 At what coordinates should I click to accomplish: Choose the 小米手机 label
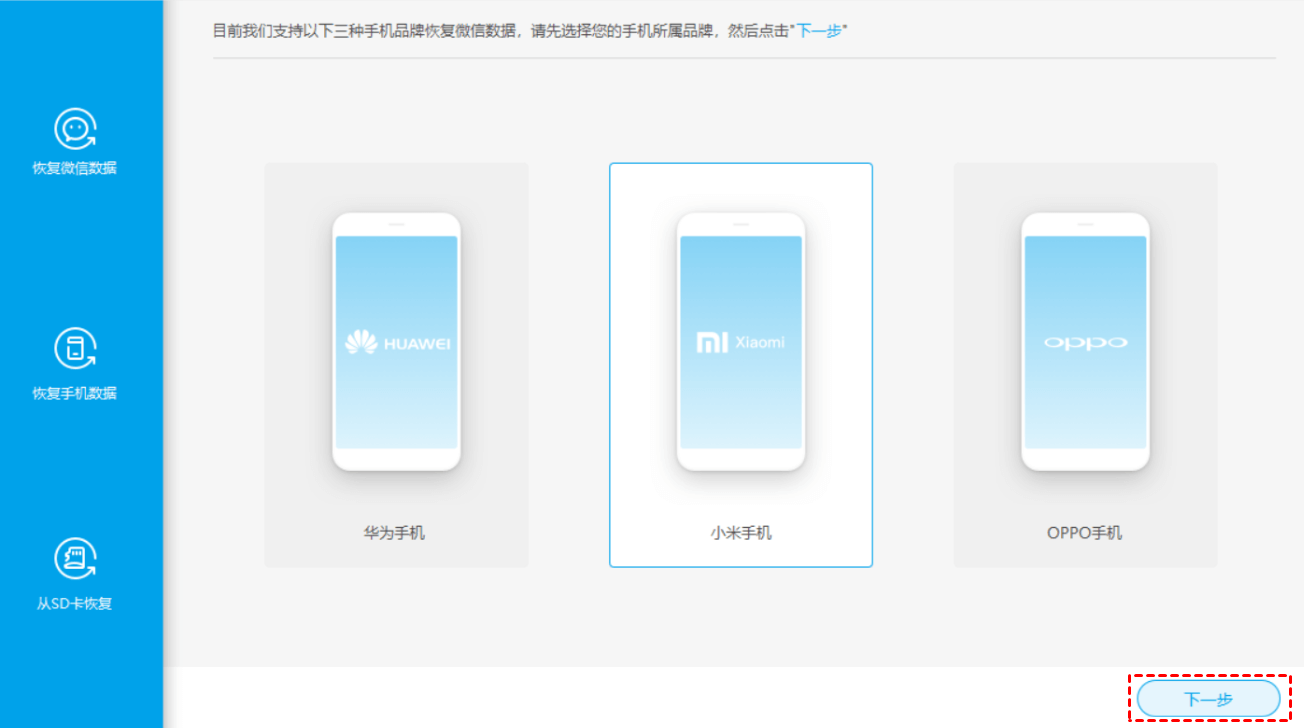741,533
